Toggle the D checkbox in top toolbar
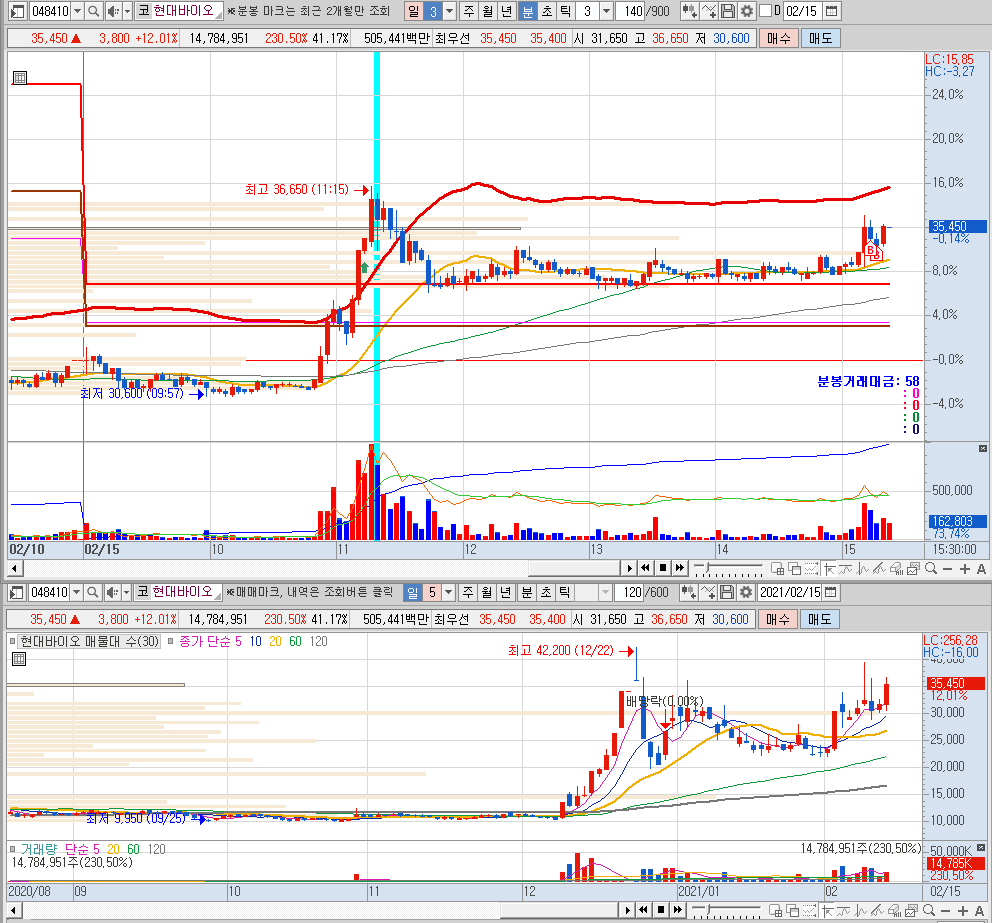992x923 pixels. coord(765,11)
